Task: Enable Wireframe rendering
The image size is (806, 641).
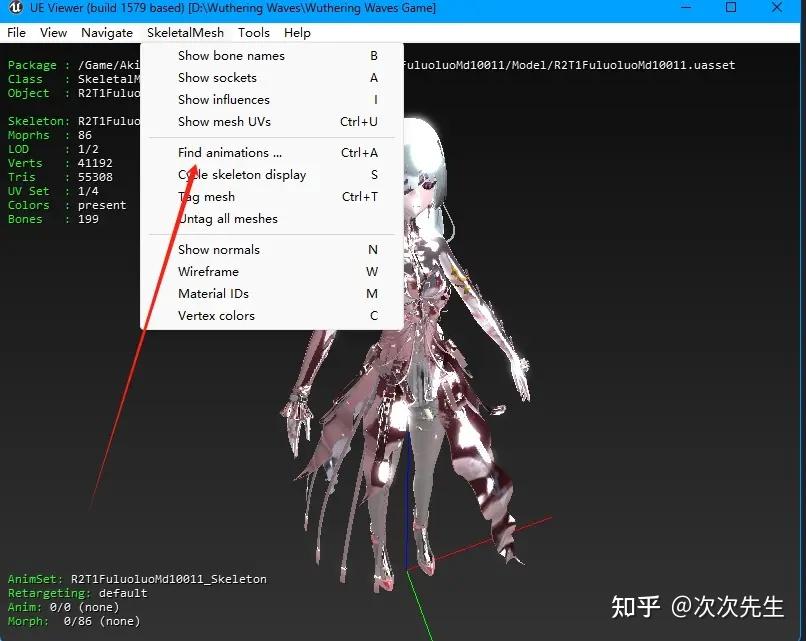Action: (x=208, y=272)
